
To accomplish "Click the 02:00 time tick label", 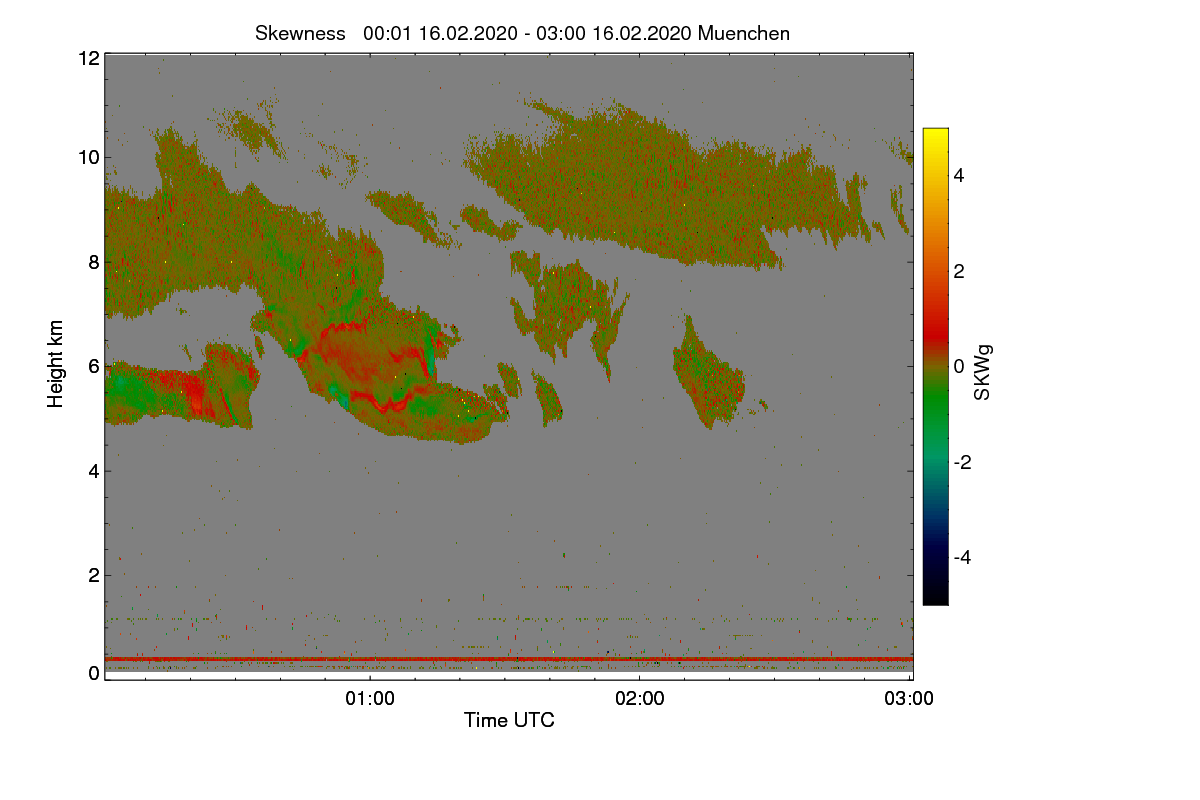I will pyautogui.click(x=640, y=699).
